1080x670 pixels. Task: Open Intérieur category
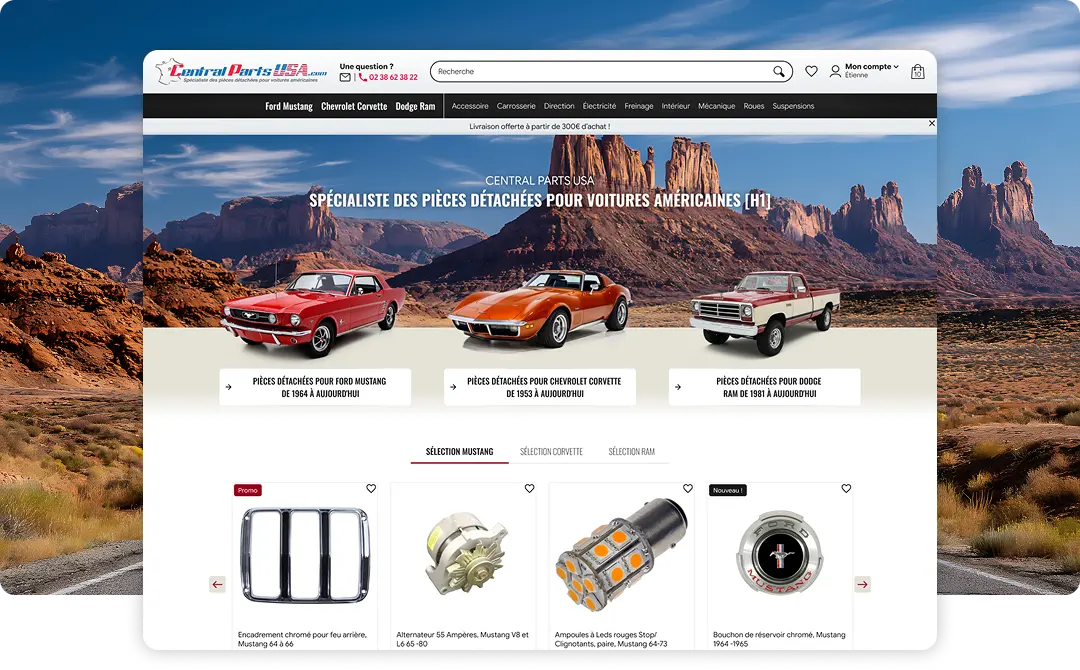676,106
